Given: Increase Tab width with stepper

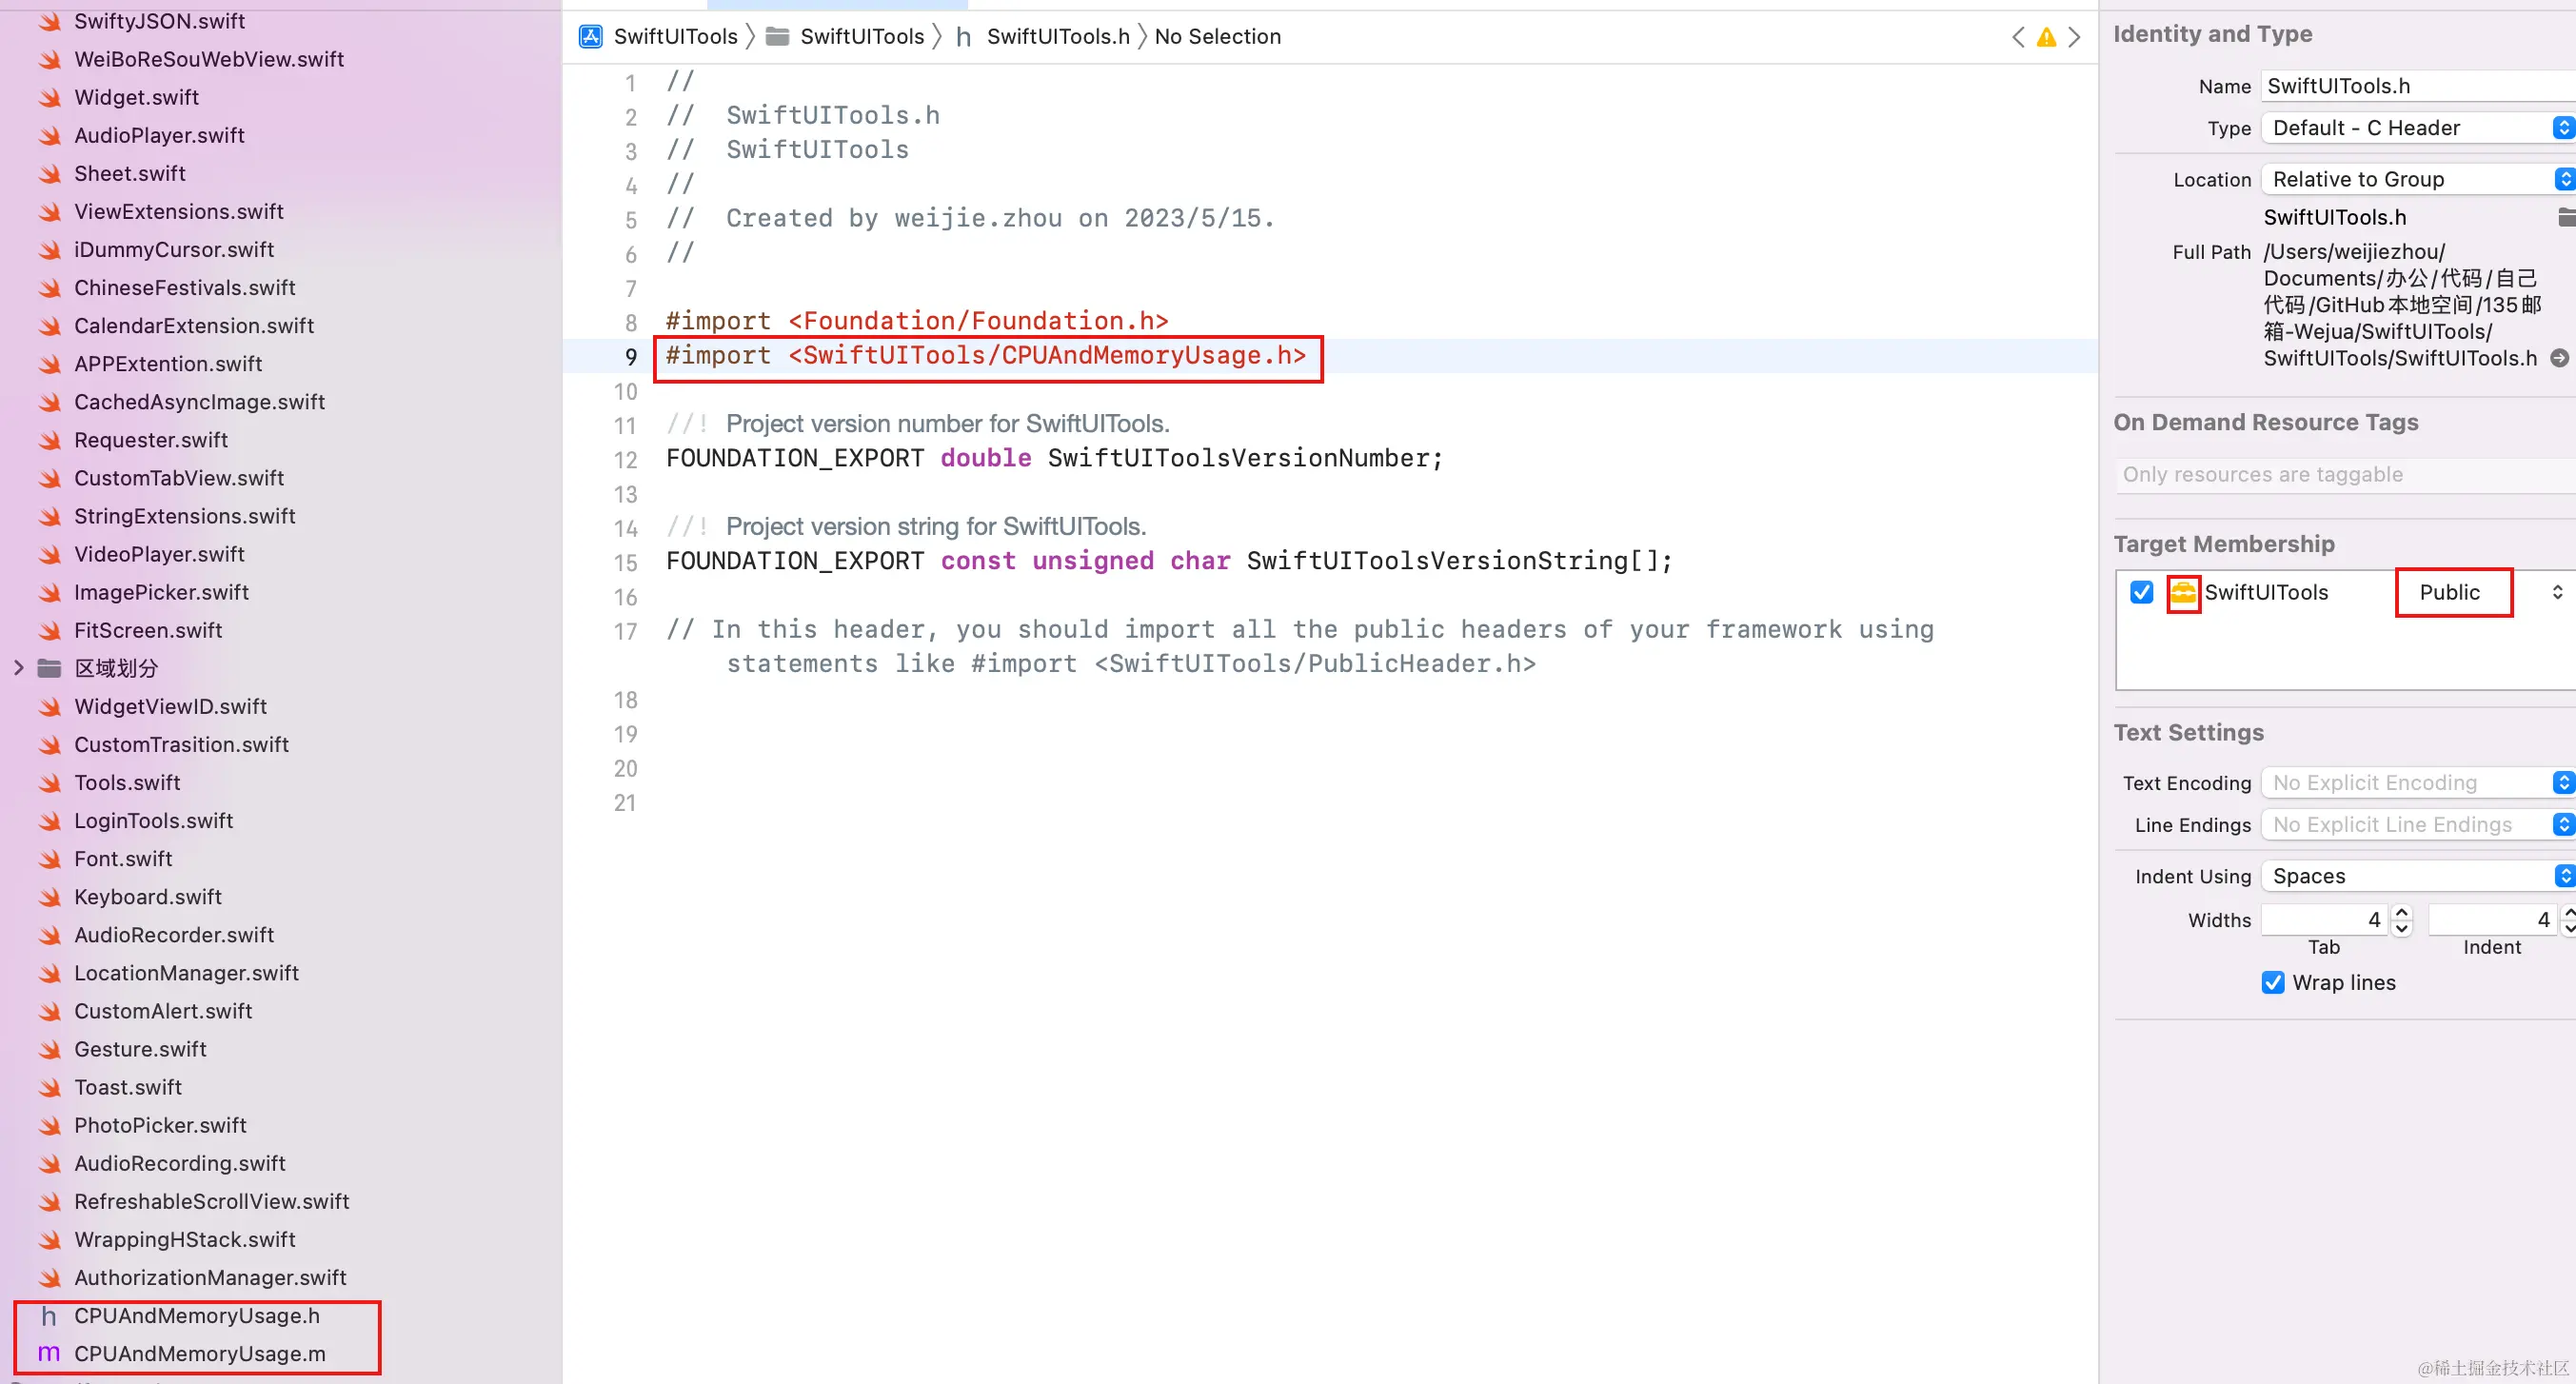Looking at the screenshot, I should click(x=2401, y=911).
